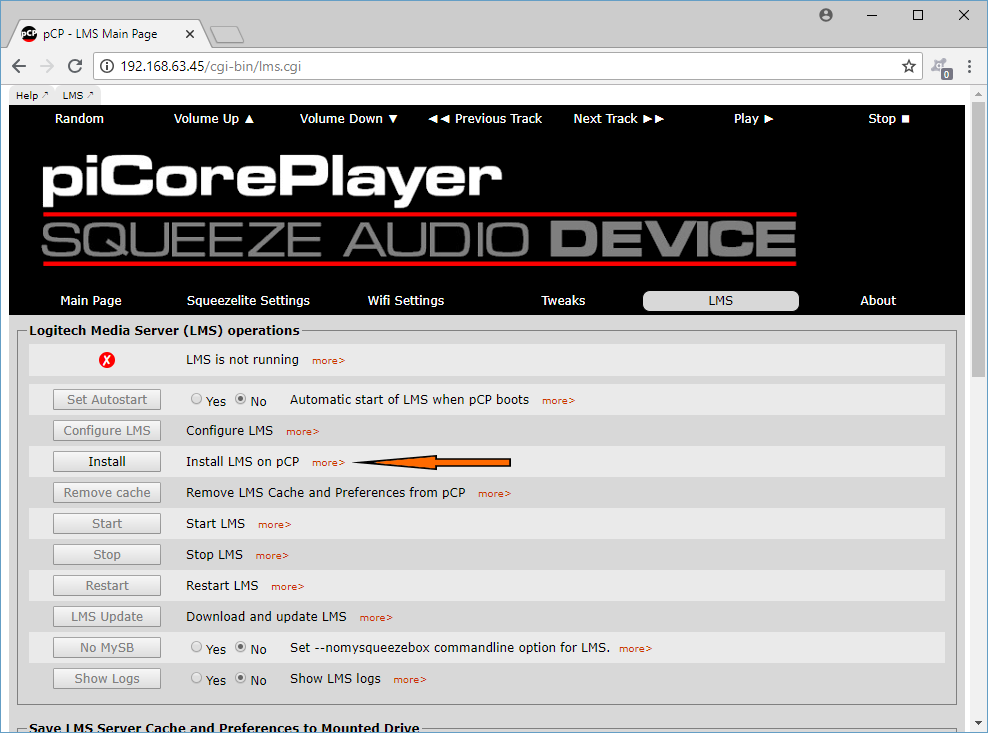988x733 pixels.
Task: Click the Stop button in LMS operations
Action: tap(106, 554)
